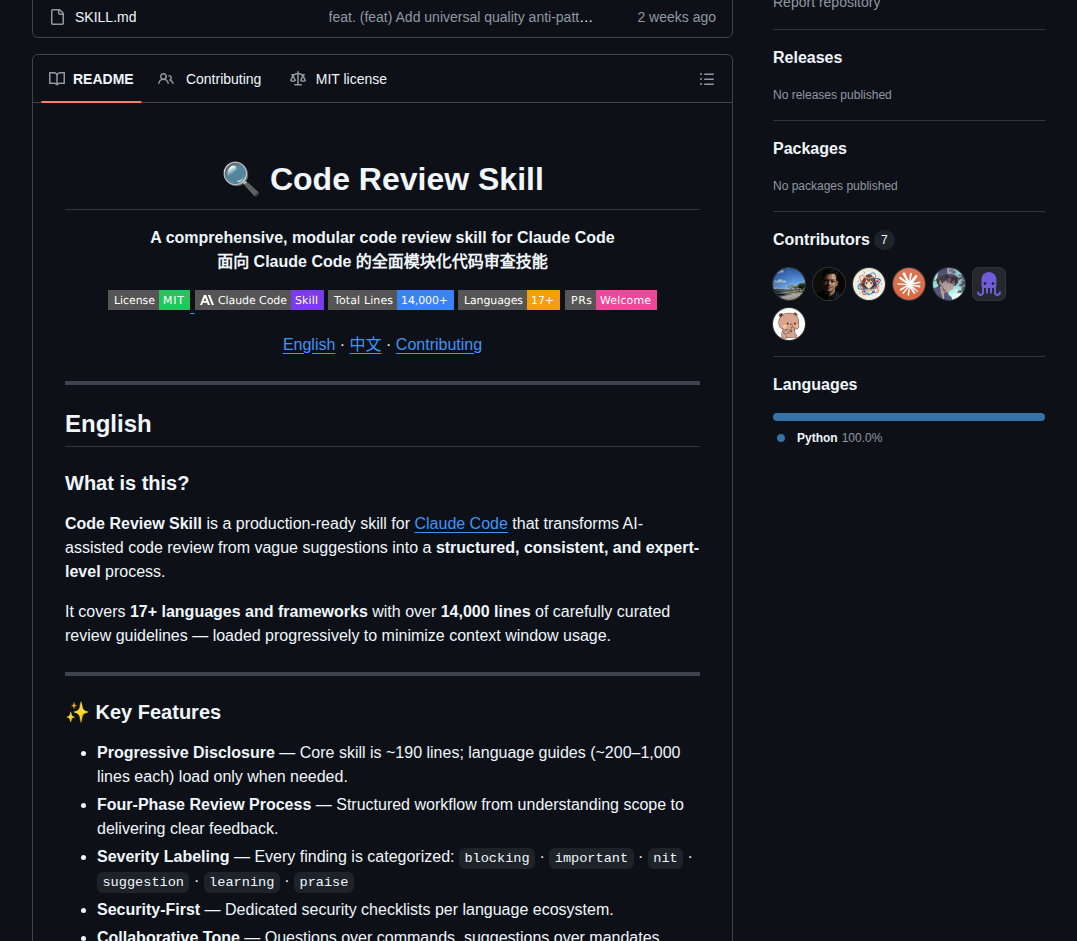Open the Releases section link

(807, 58)
